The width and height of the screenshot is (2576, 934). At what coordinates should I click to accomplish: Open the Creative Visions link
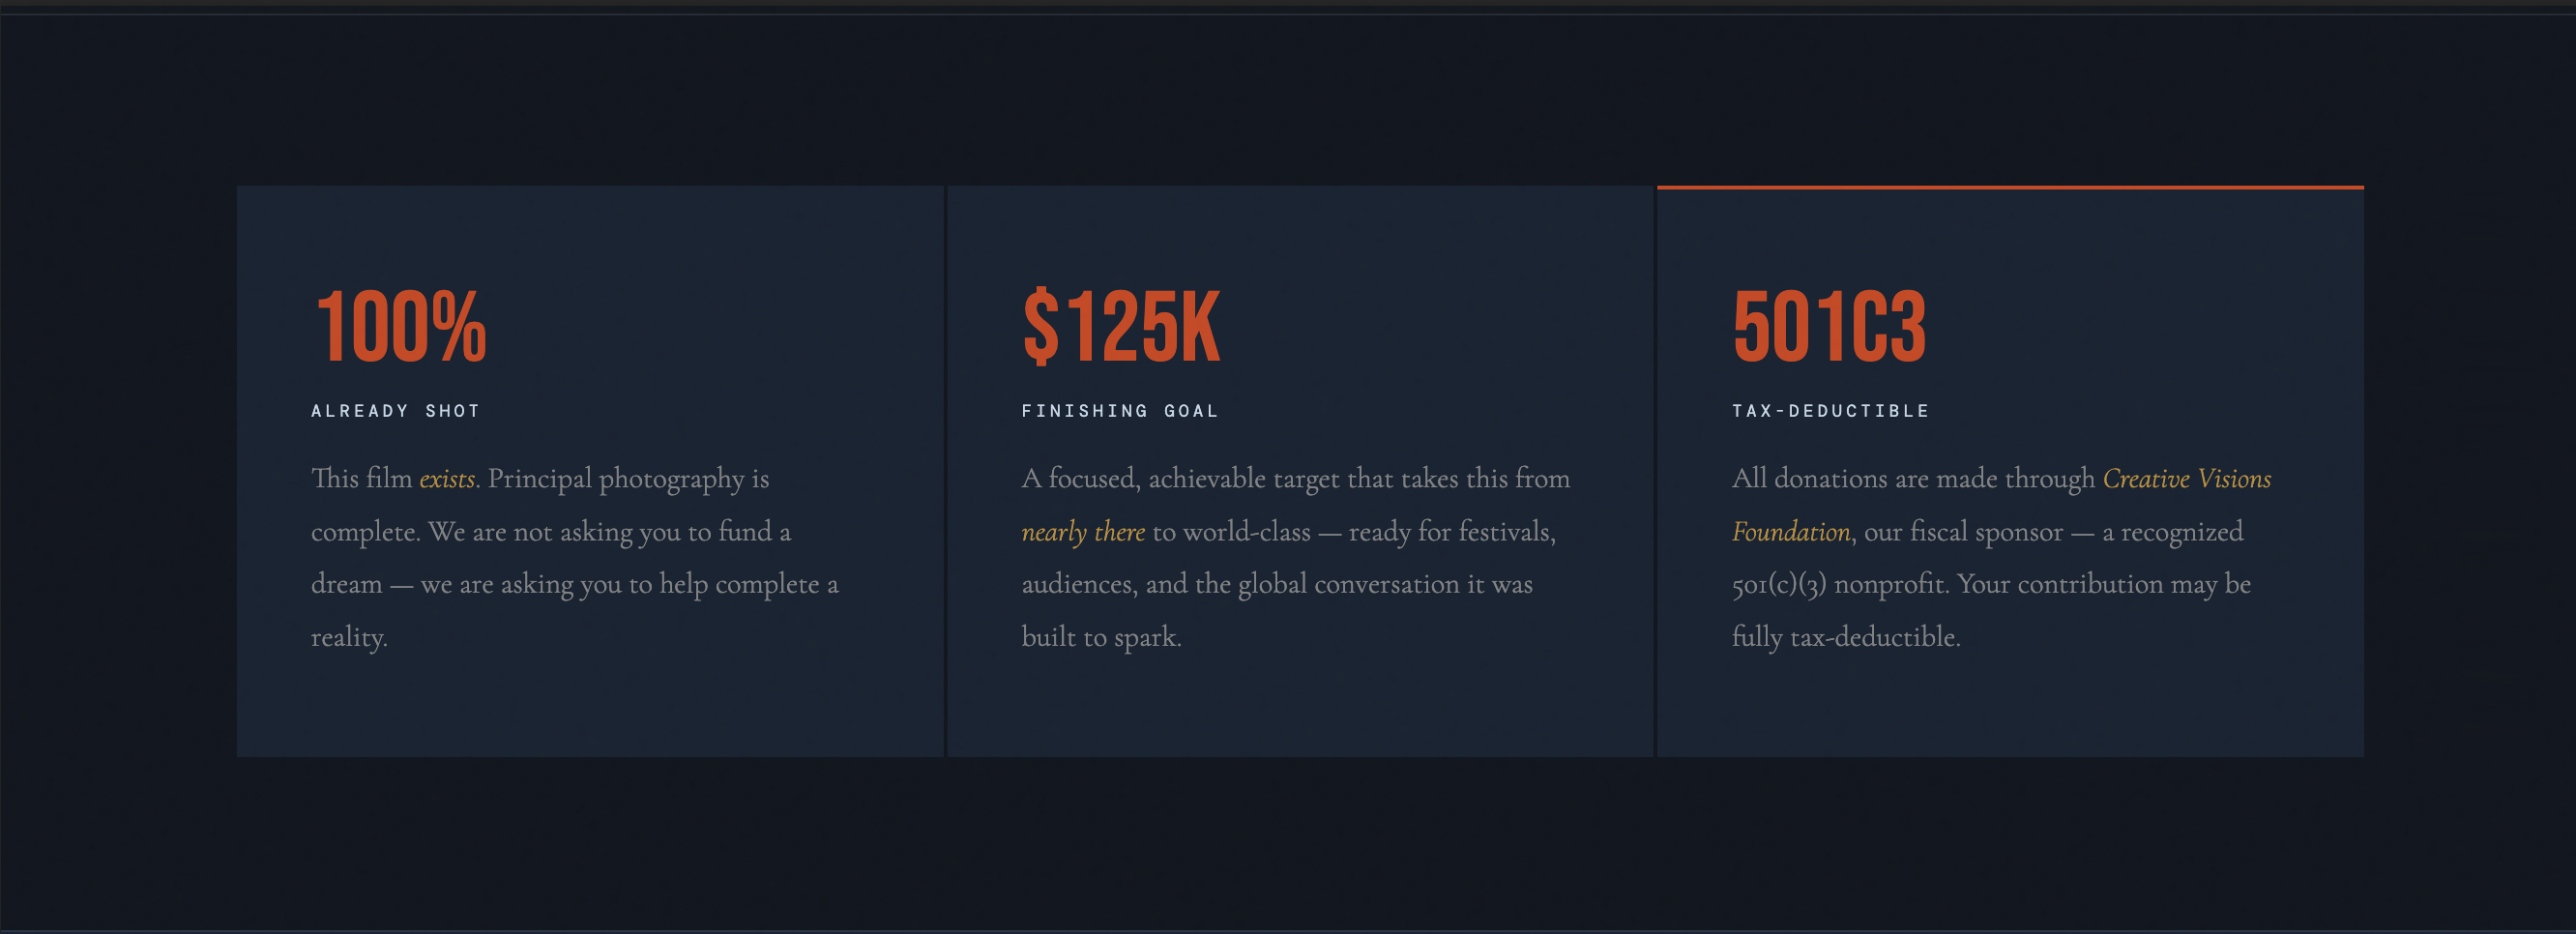pyautogui.click(x=2186, y=479)
